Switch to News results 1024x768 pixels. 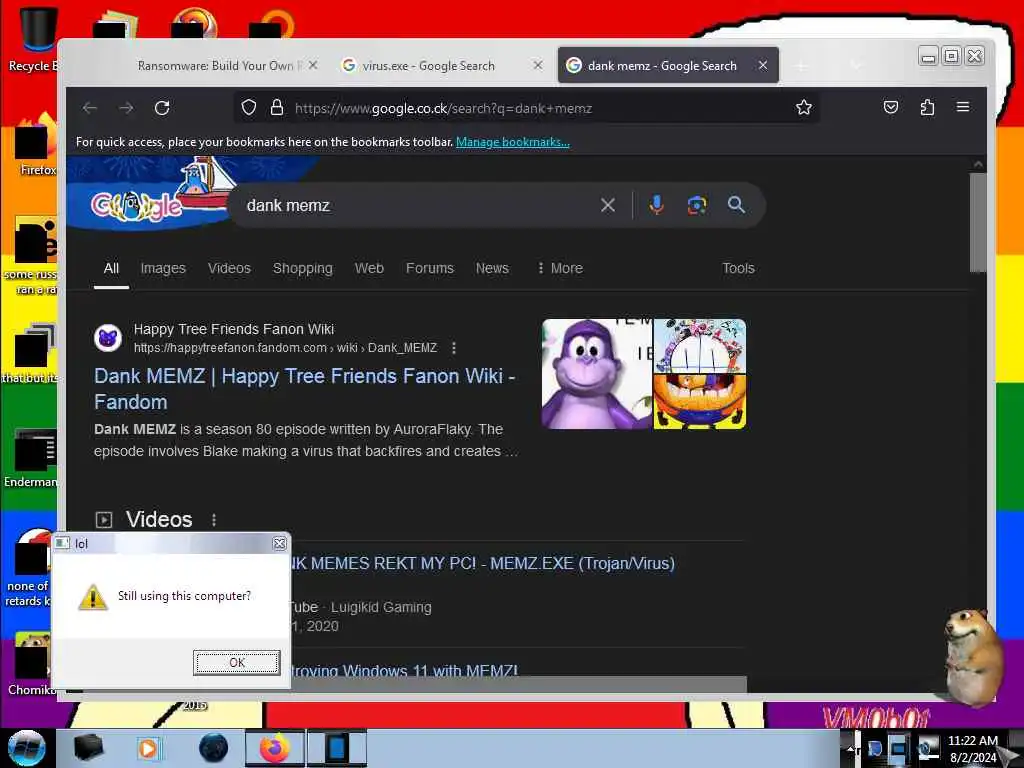[x=492, y=268]
